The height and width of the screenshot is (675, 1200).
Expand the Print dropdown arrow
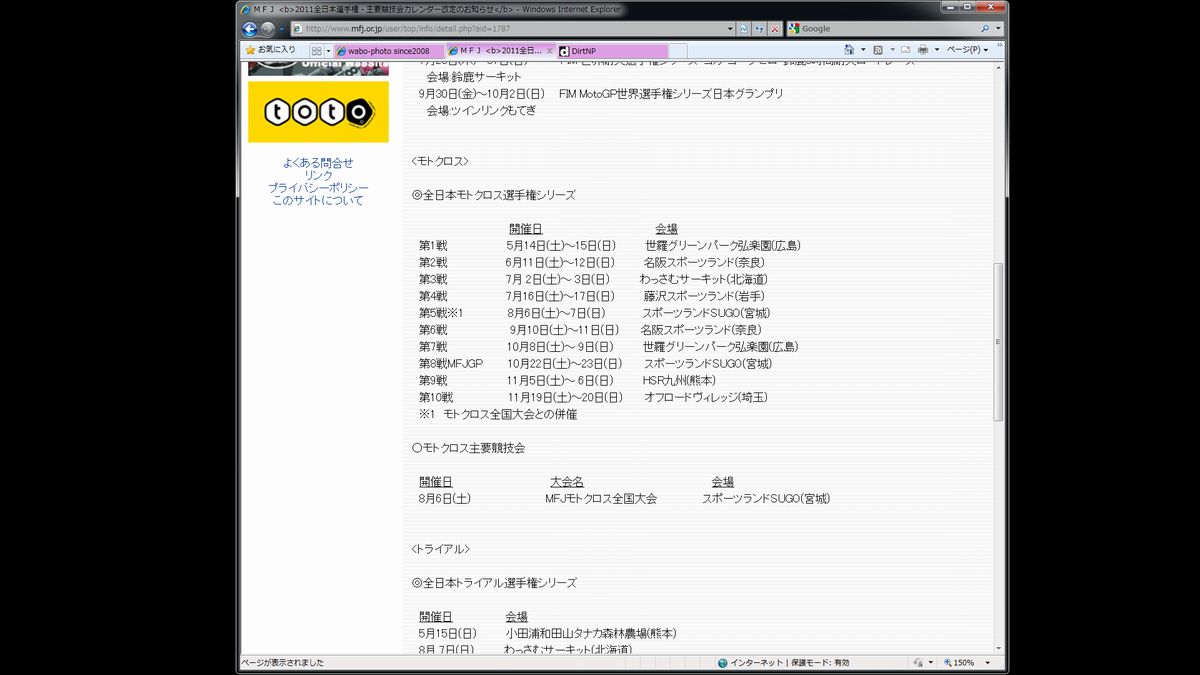936,49
